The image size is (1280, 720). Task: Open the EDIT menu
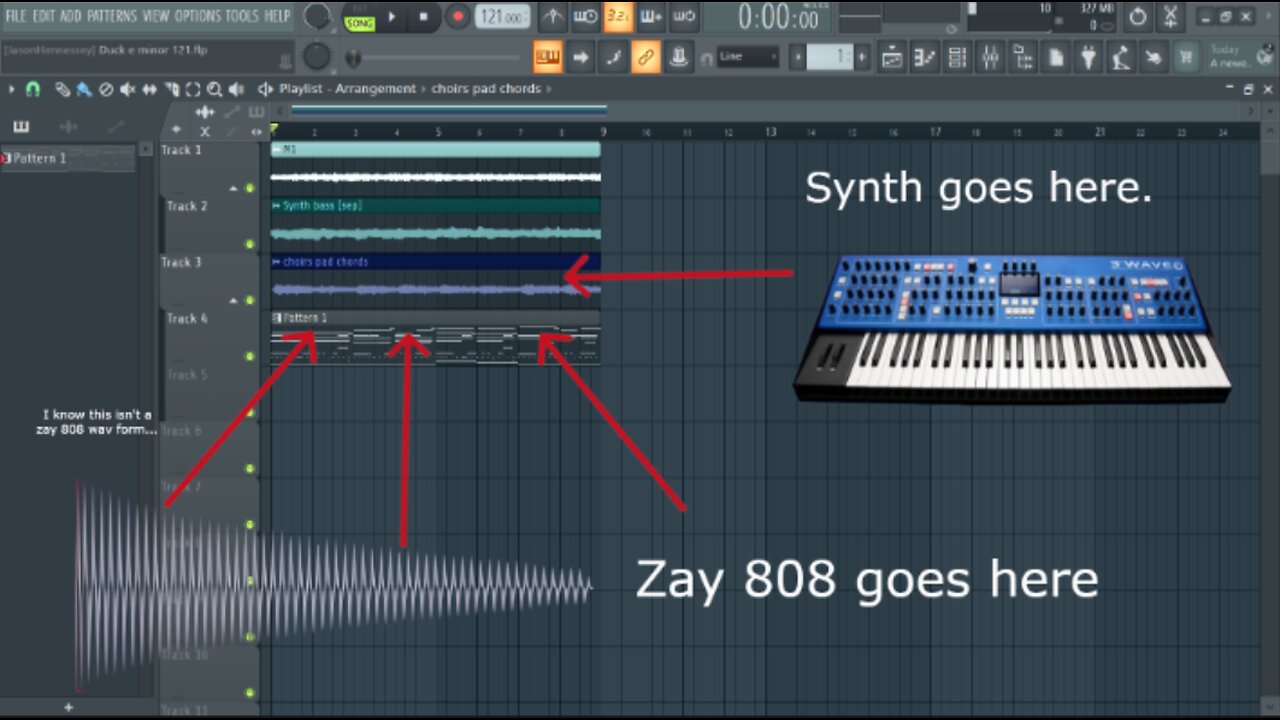pyautogui.click(x=43, y=16)
